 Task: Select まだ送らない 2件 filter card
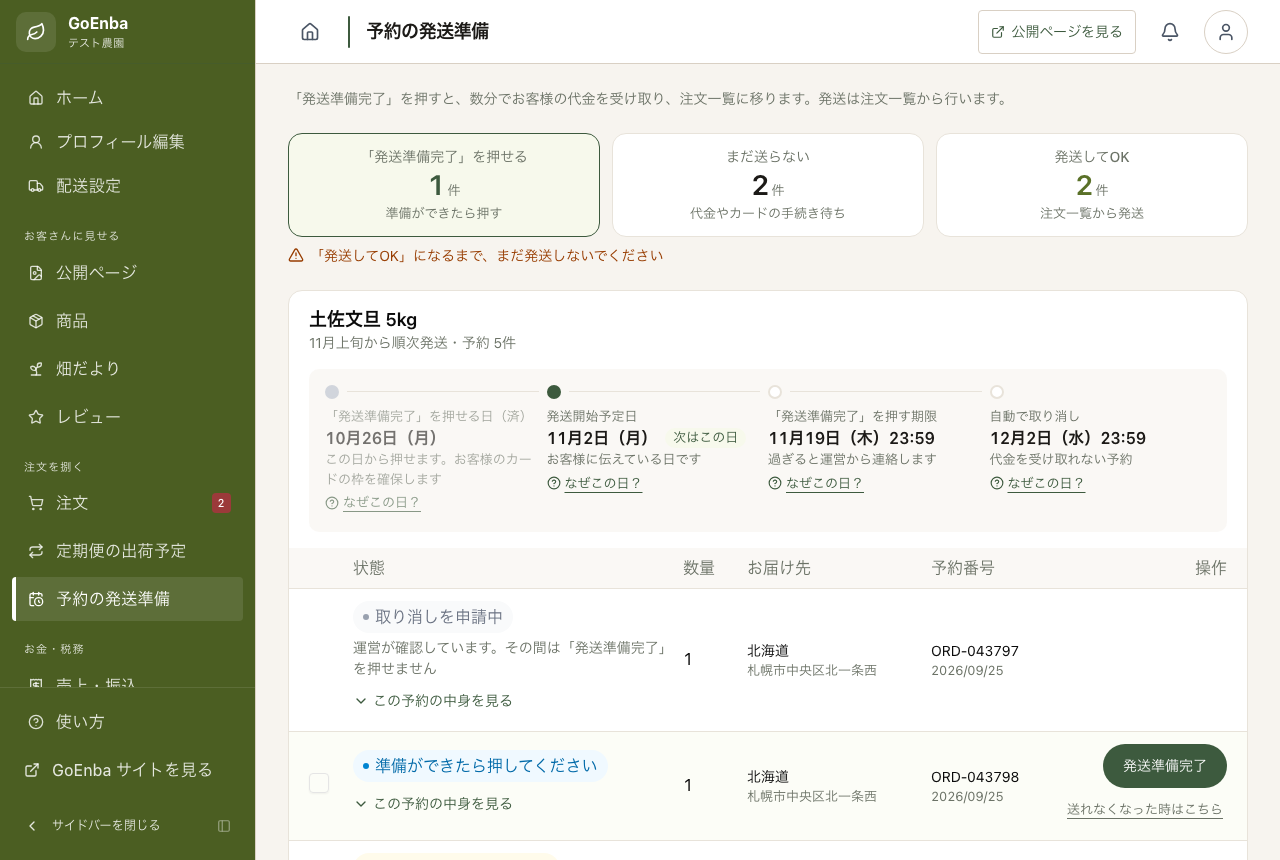(x=768, y=185)
